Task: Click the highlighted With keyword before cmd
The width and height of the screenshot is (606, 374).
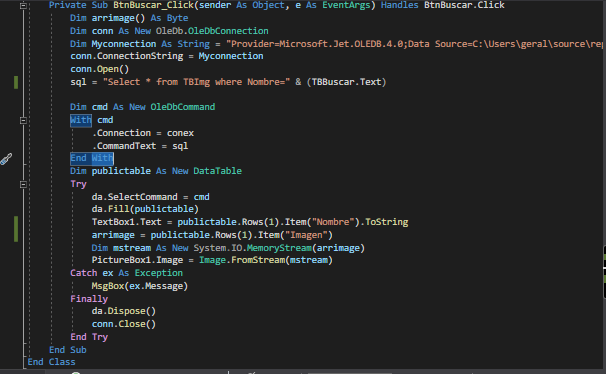Action: tap(81, 120)
